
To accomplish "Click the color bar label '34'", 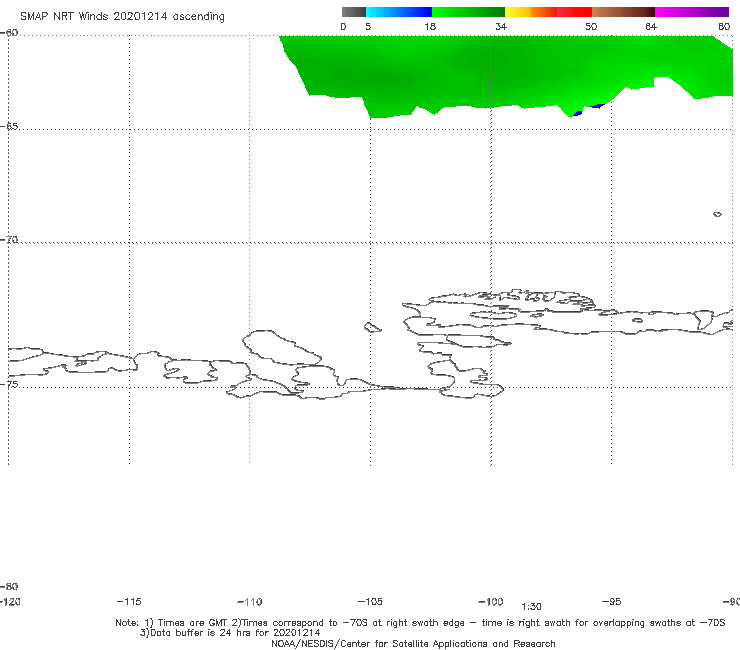I will click(501, 27).
